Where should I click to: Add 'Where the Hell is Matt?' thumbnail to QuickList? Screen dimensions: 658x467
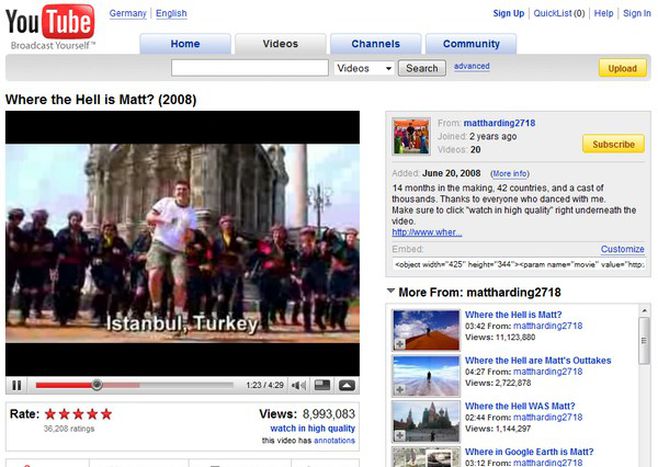400,344
